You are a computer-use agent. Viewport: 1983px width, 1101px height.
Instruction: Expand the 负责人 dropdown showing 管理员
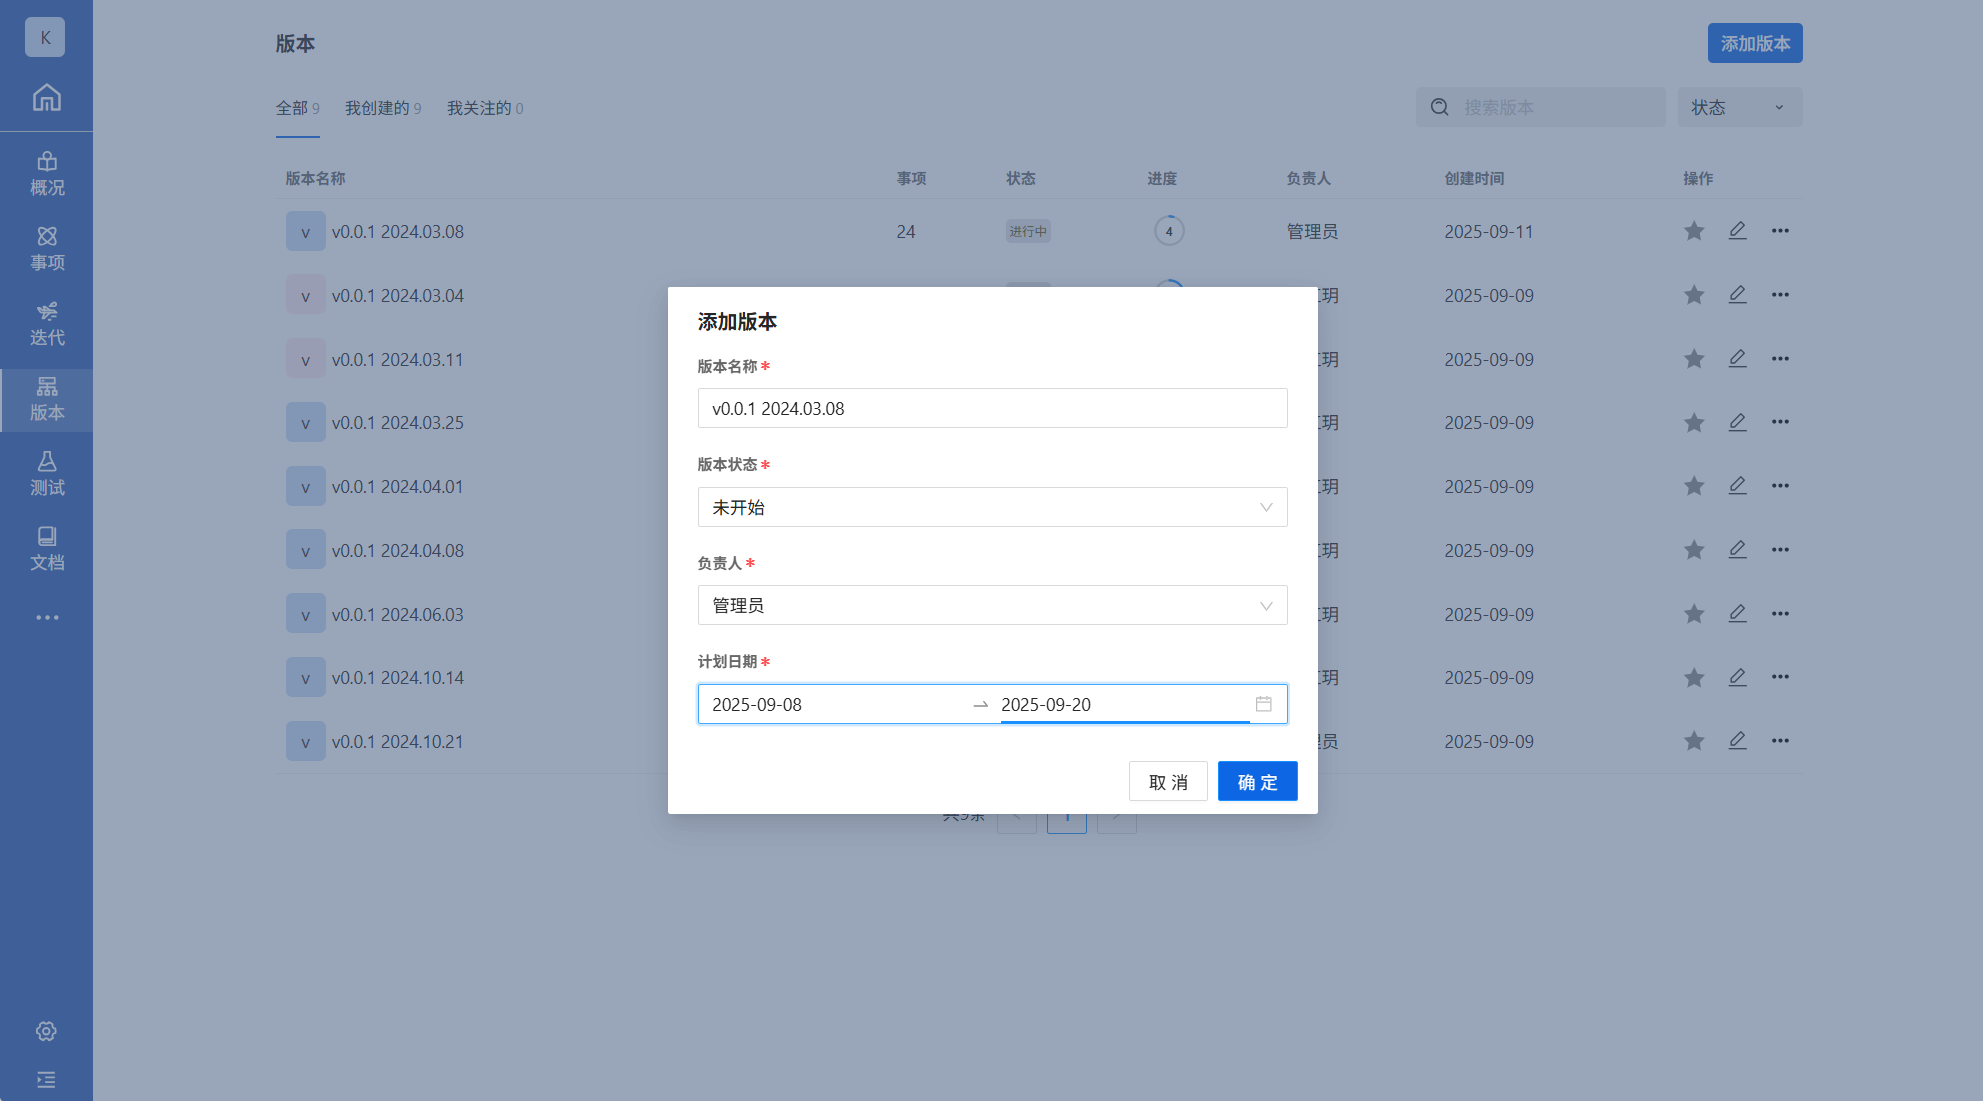991,605
